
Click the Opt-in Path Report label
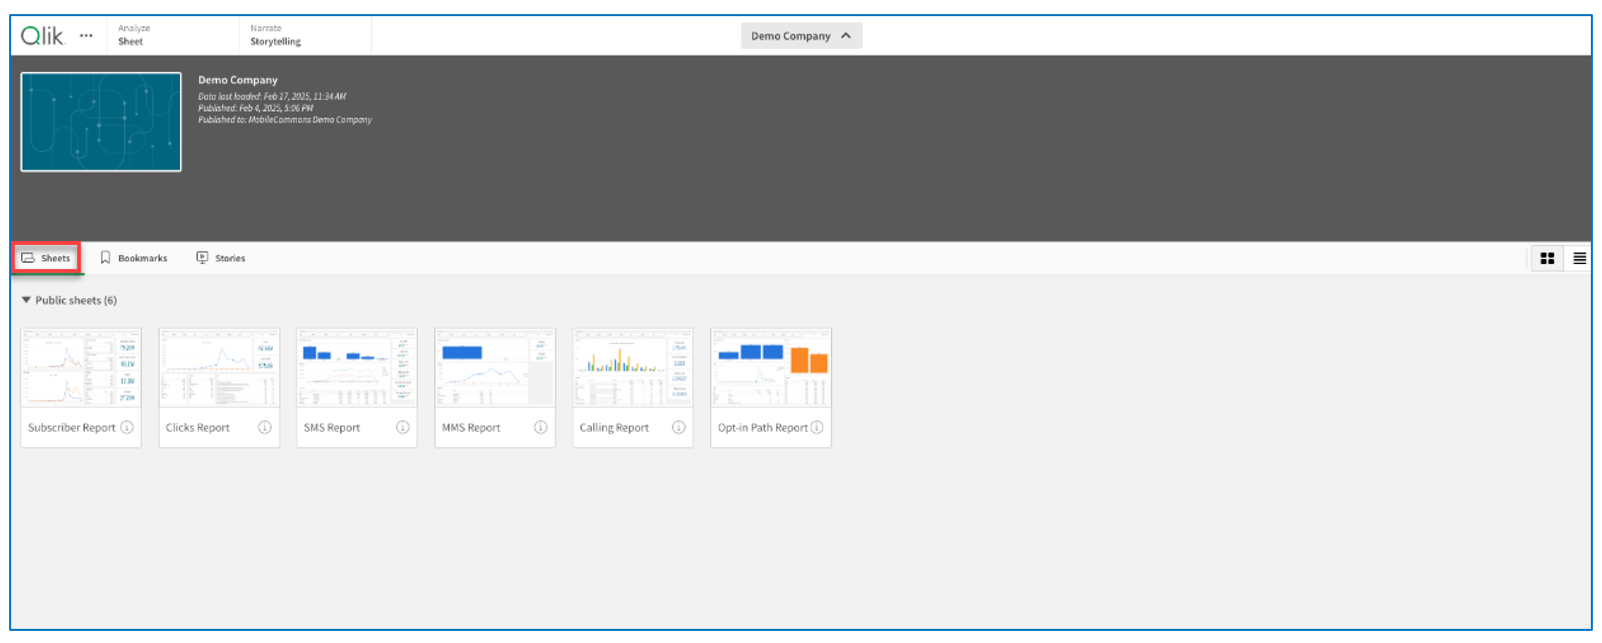coord(763,428)
